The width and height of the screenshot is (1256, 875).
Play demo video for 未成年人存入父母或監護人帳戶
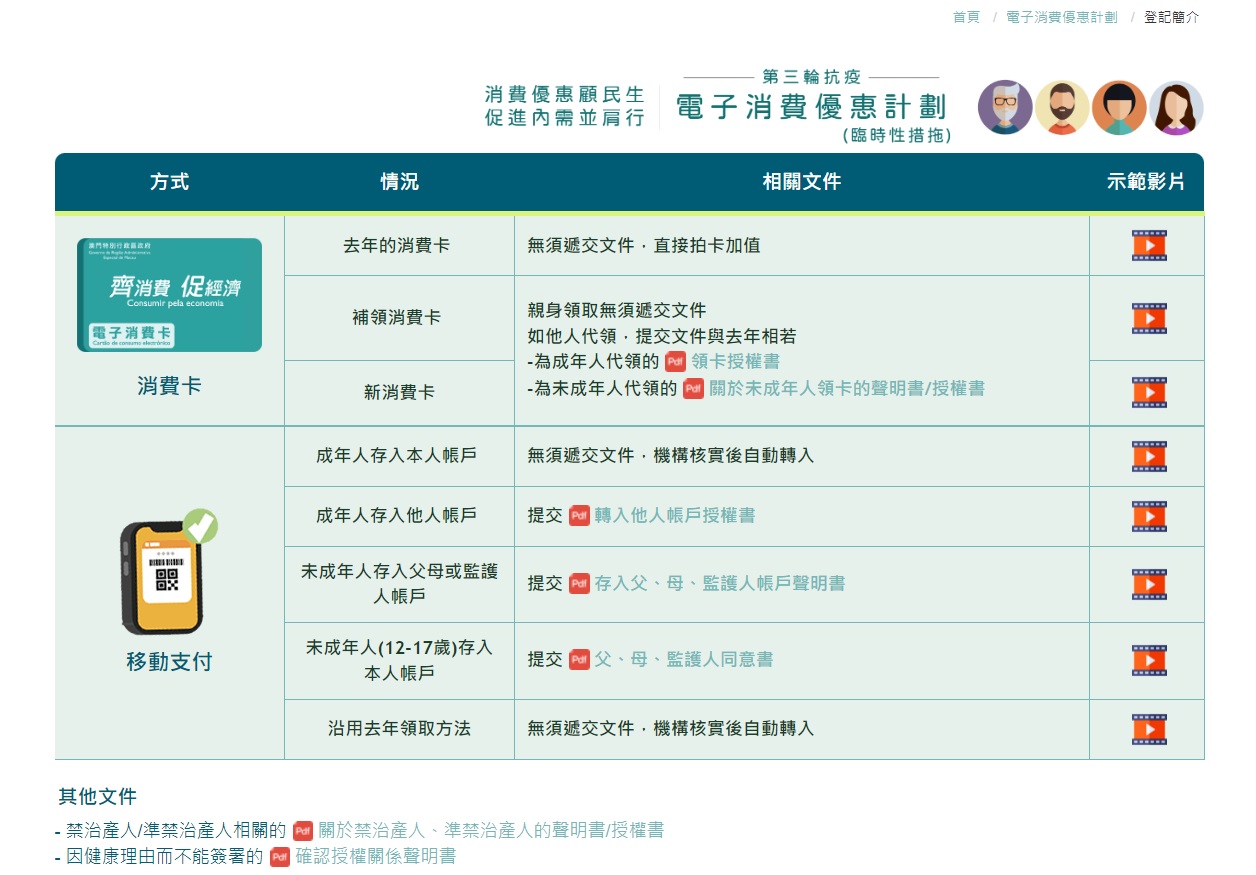pos(1149,584)
